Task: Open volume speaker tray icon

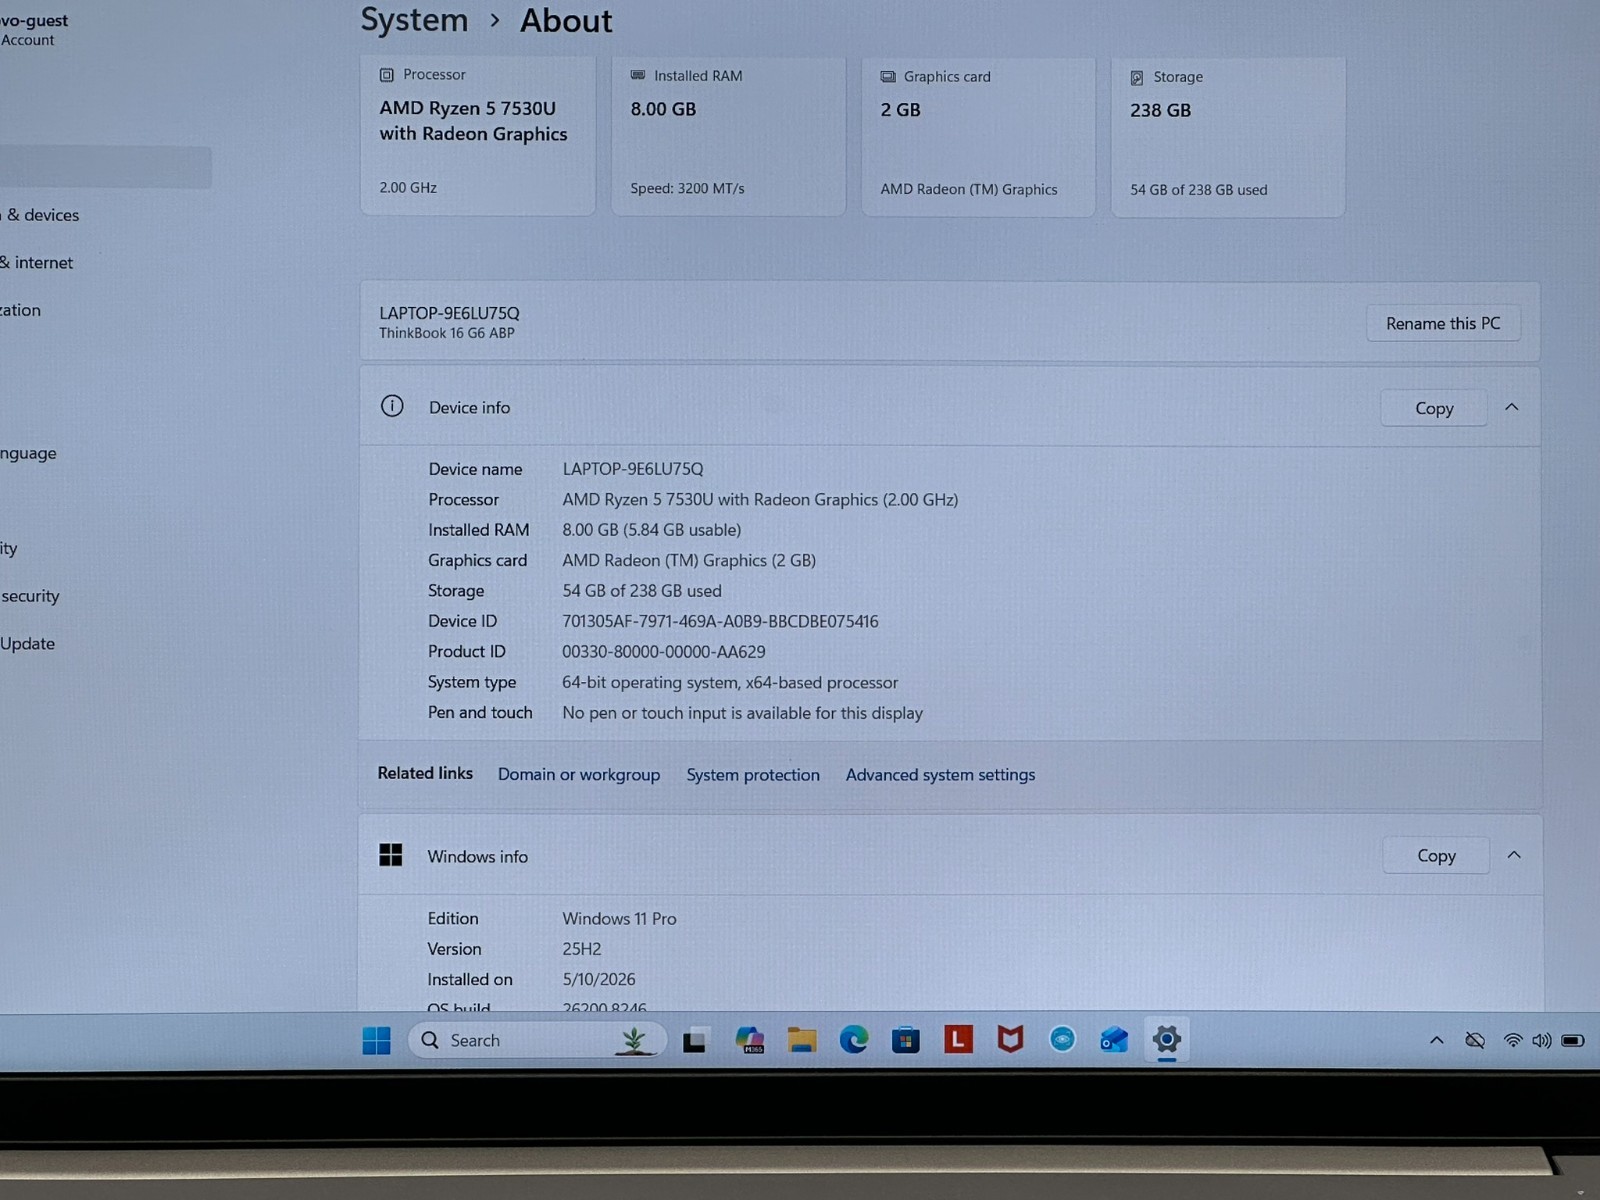Action: 1542,1041
